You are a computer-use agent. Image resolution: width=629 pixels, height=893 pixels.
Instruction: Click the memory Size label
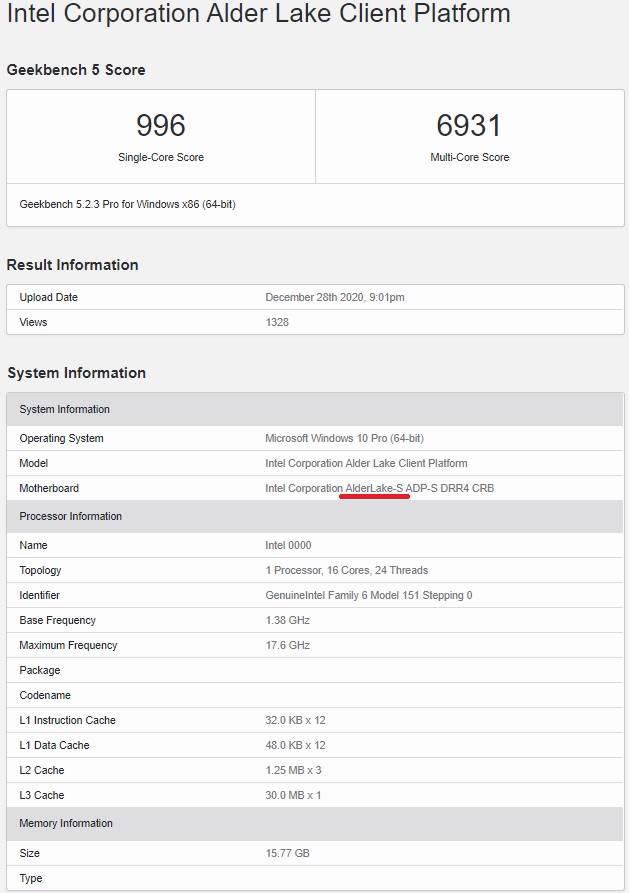coord(30,854)
